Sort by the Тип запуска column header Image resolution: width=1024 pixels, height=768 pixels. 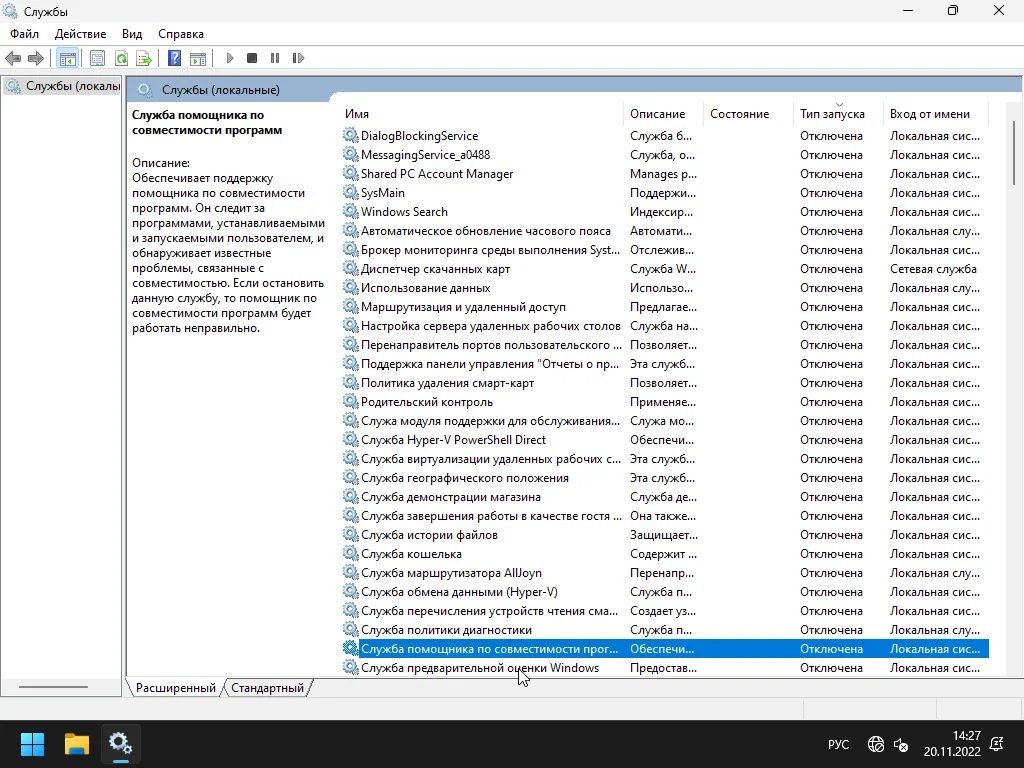[831, 114]
